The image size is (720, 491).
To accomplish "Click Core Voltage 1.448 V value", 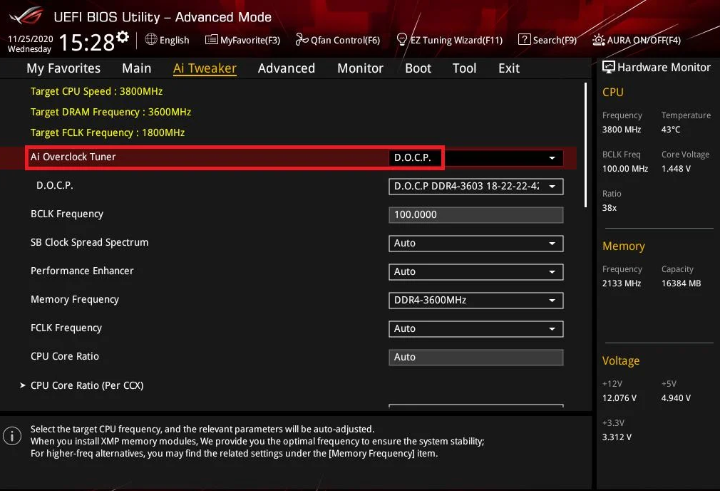I will [x=676, y=169].
